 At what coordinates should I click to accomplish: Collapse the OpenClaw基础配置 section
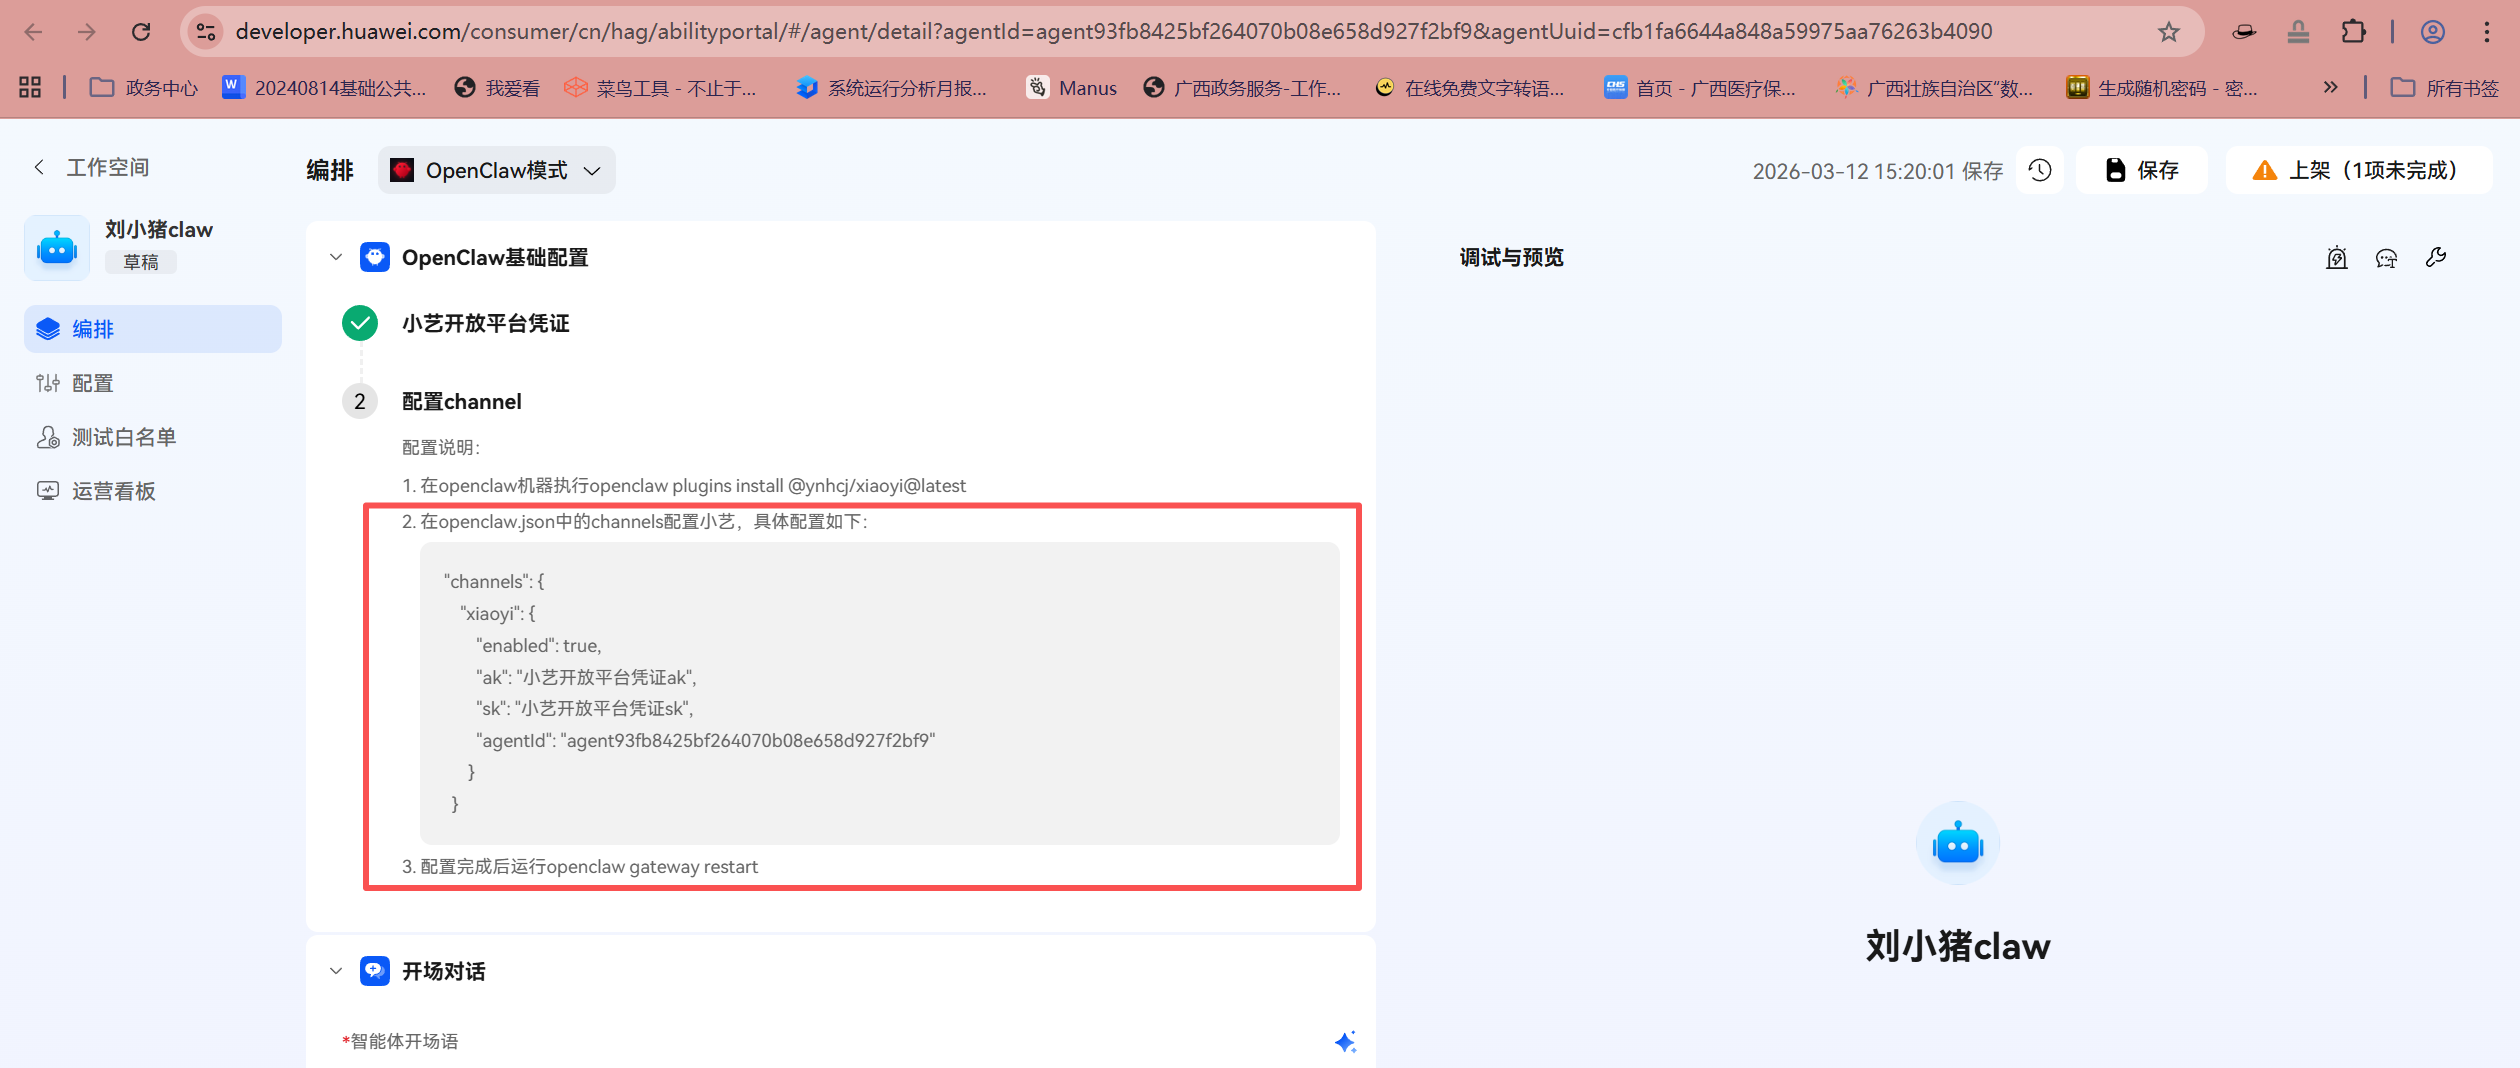[x=336, y=257]
